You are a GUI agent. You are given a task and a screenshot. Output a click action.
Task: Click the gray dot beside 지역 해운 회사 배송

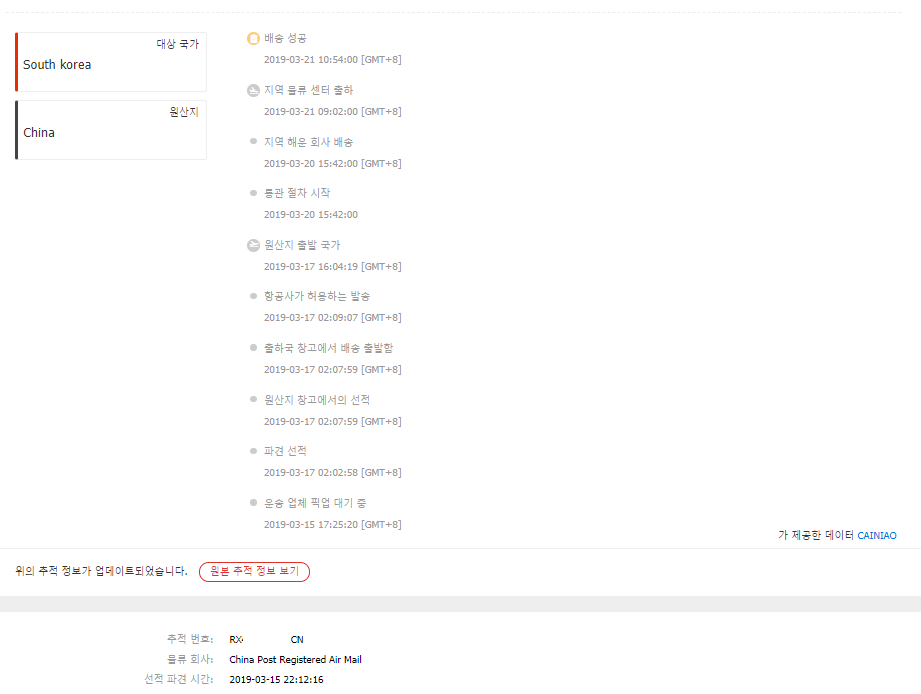tap(253, 141)
